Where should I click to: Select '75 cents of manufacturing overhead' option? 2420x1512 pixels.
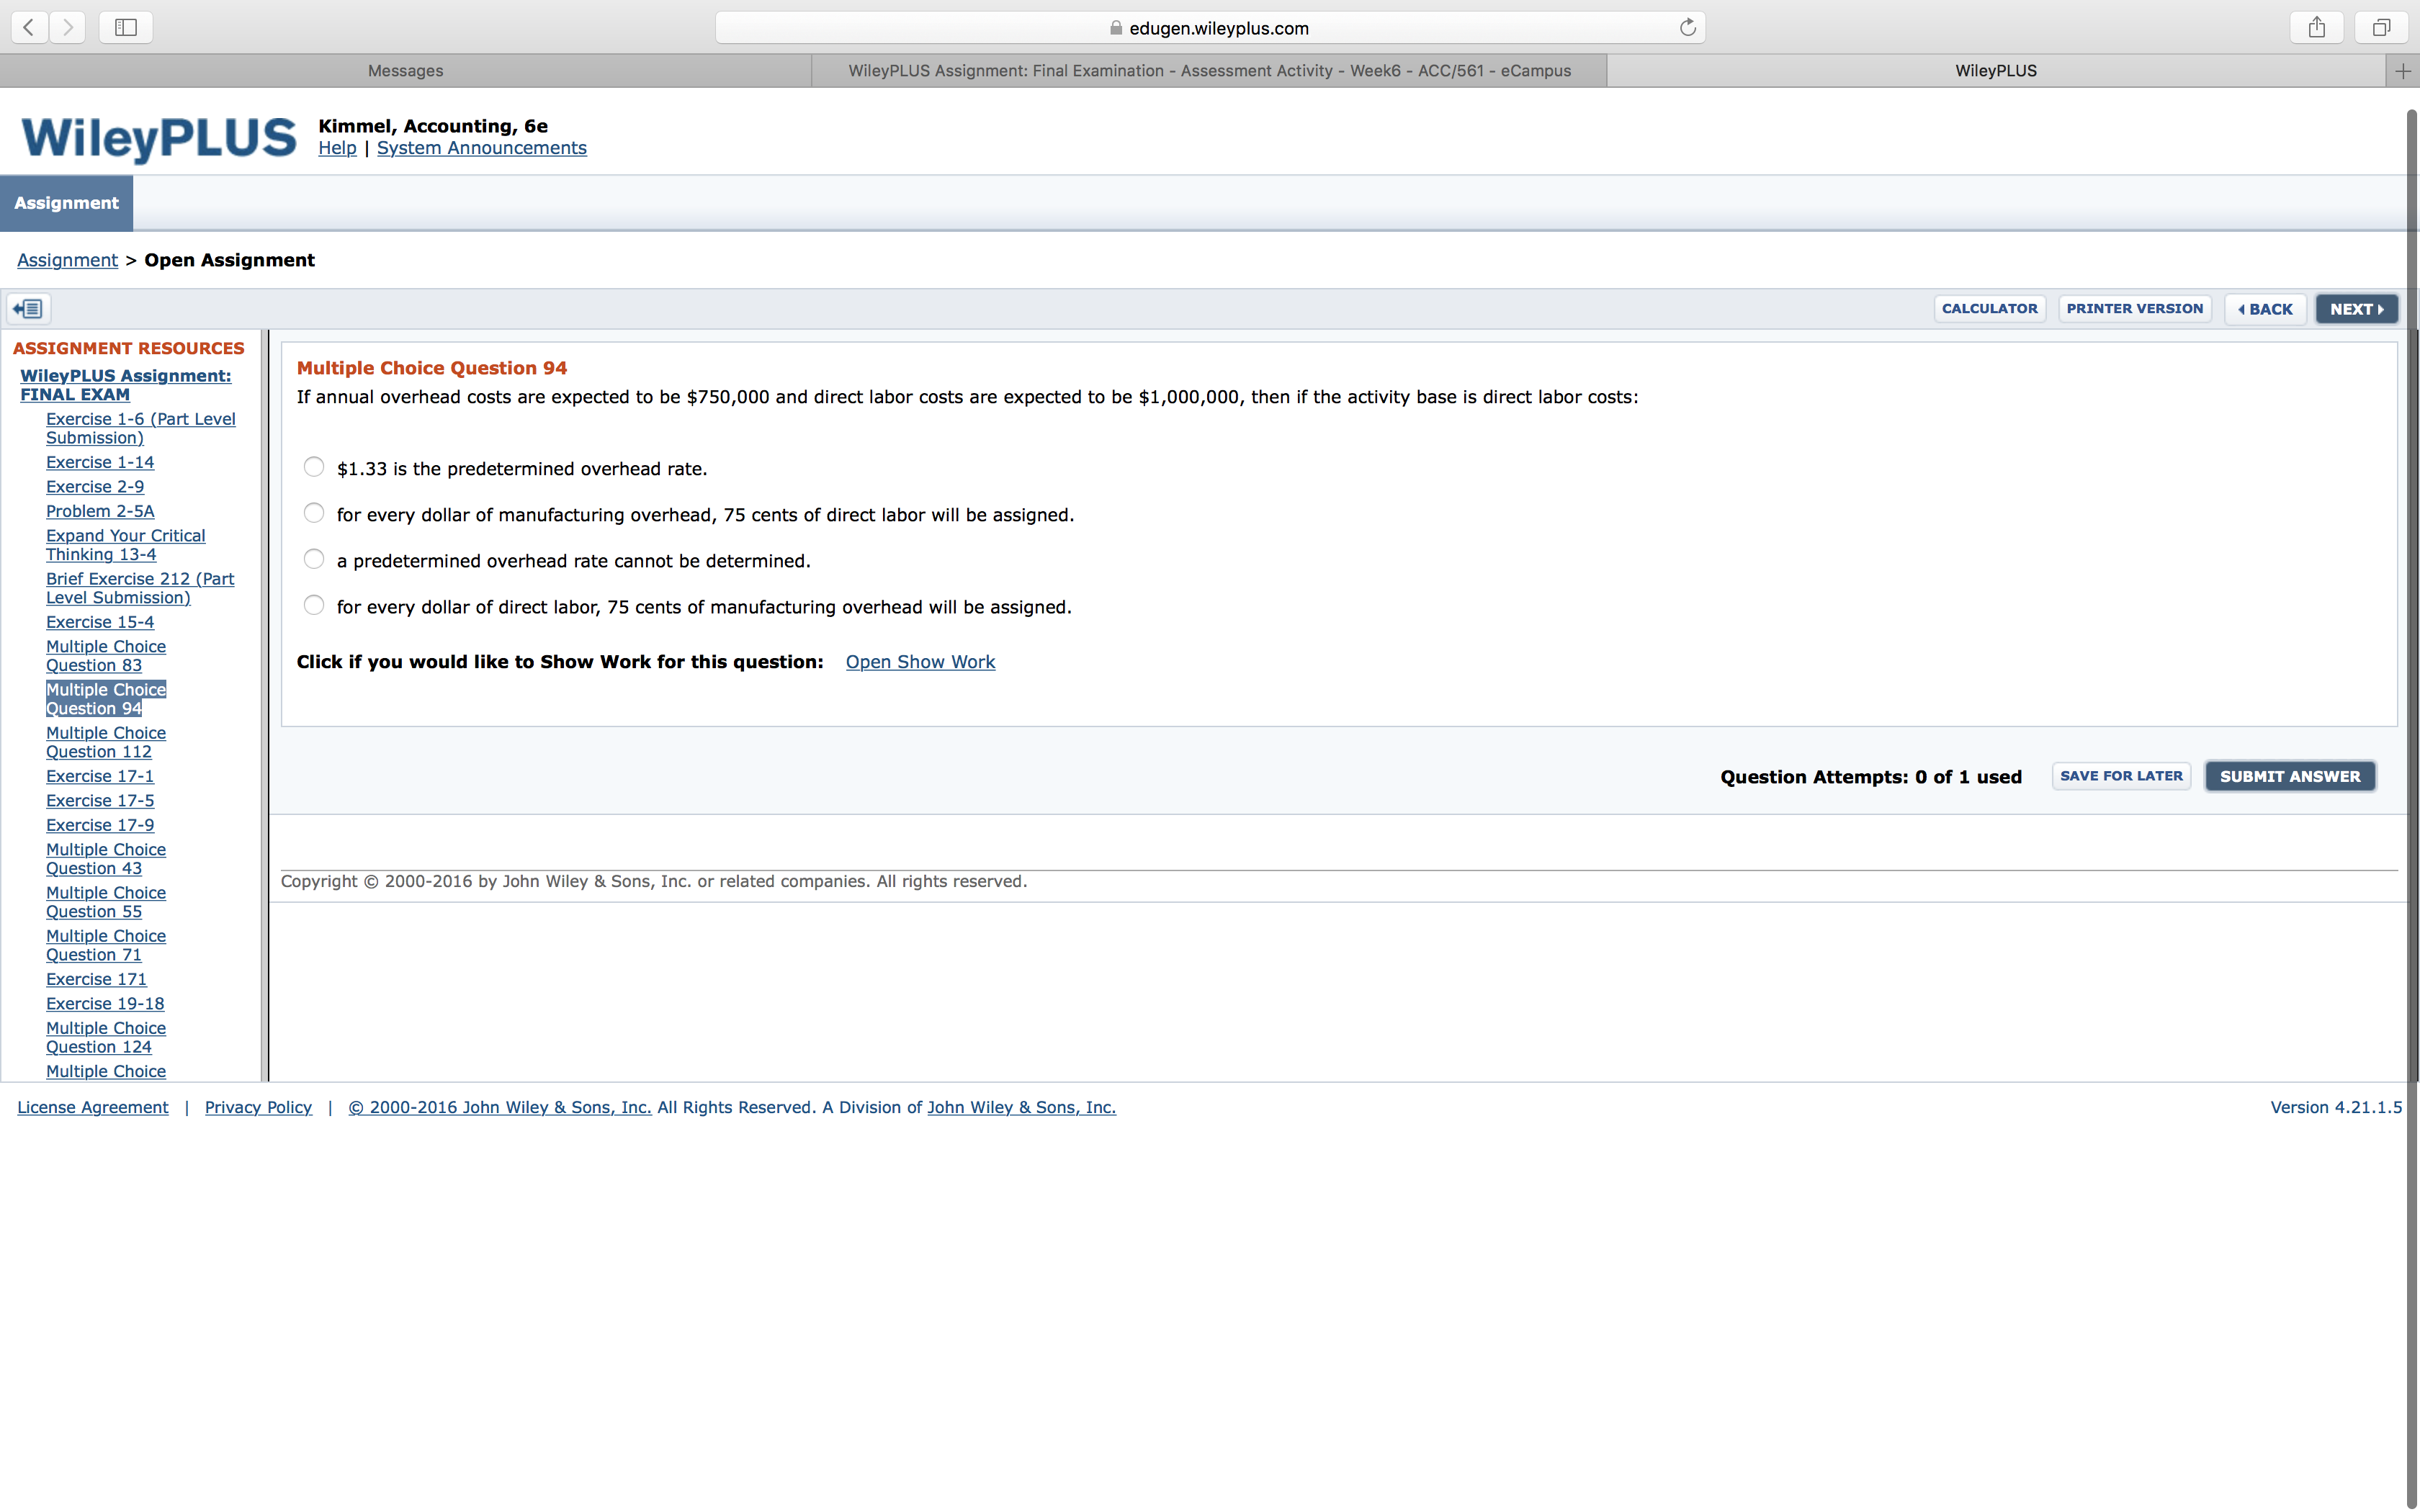[x=314, y=605]
